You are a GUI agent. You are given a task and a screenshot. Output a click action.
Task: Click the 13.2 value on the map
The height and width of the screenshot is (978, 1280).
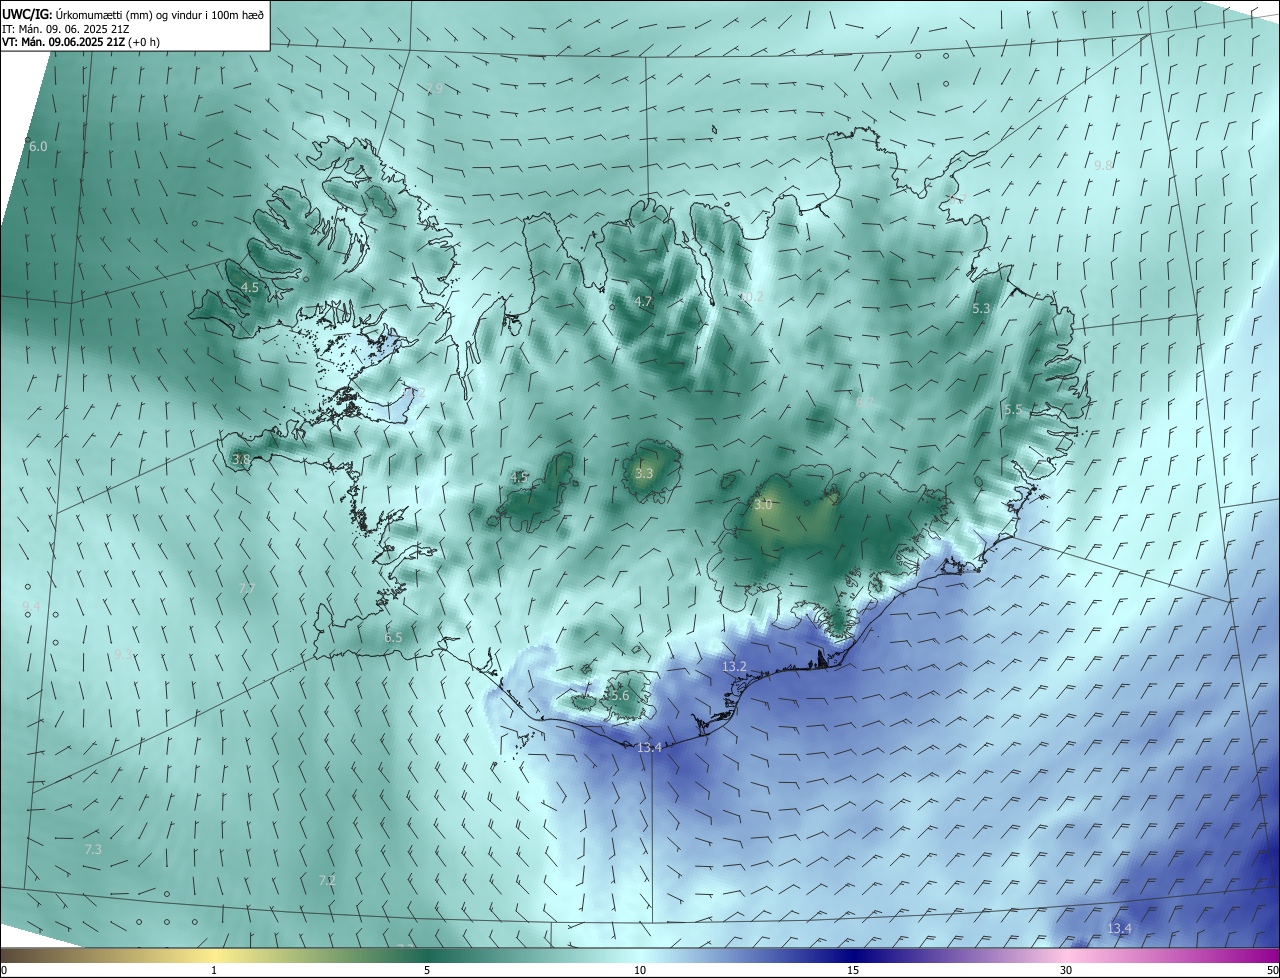tap(734, 666)
